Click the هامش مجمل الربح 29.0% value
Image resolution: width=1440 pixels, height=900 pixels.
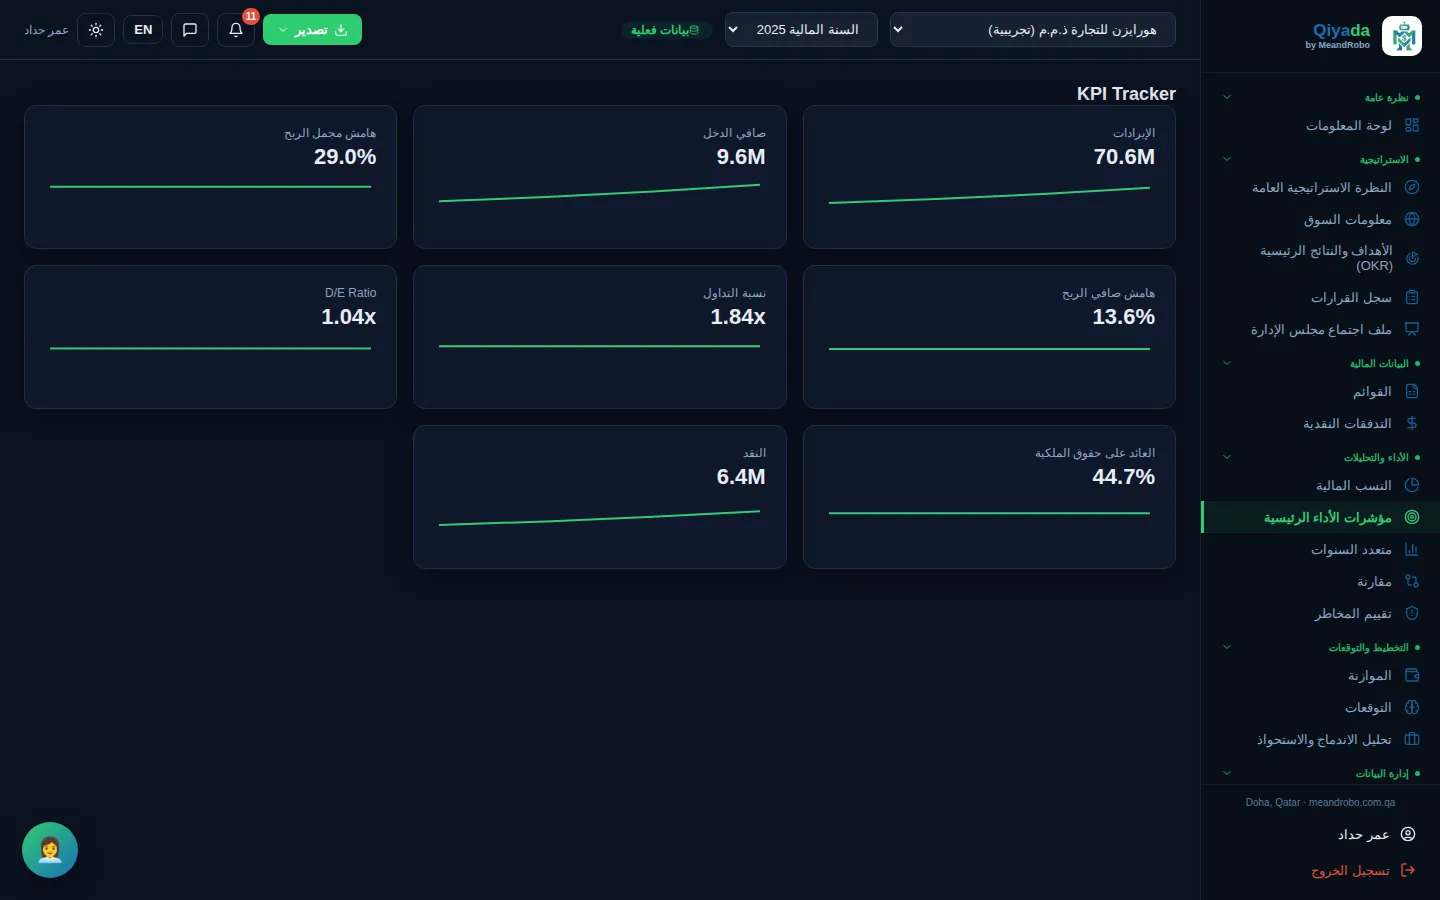(x=345, y=157)
